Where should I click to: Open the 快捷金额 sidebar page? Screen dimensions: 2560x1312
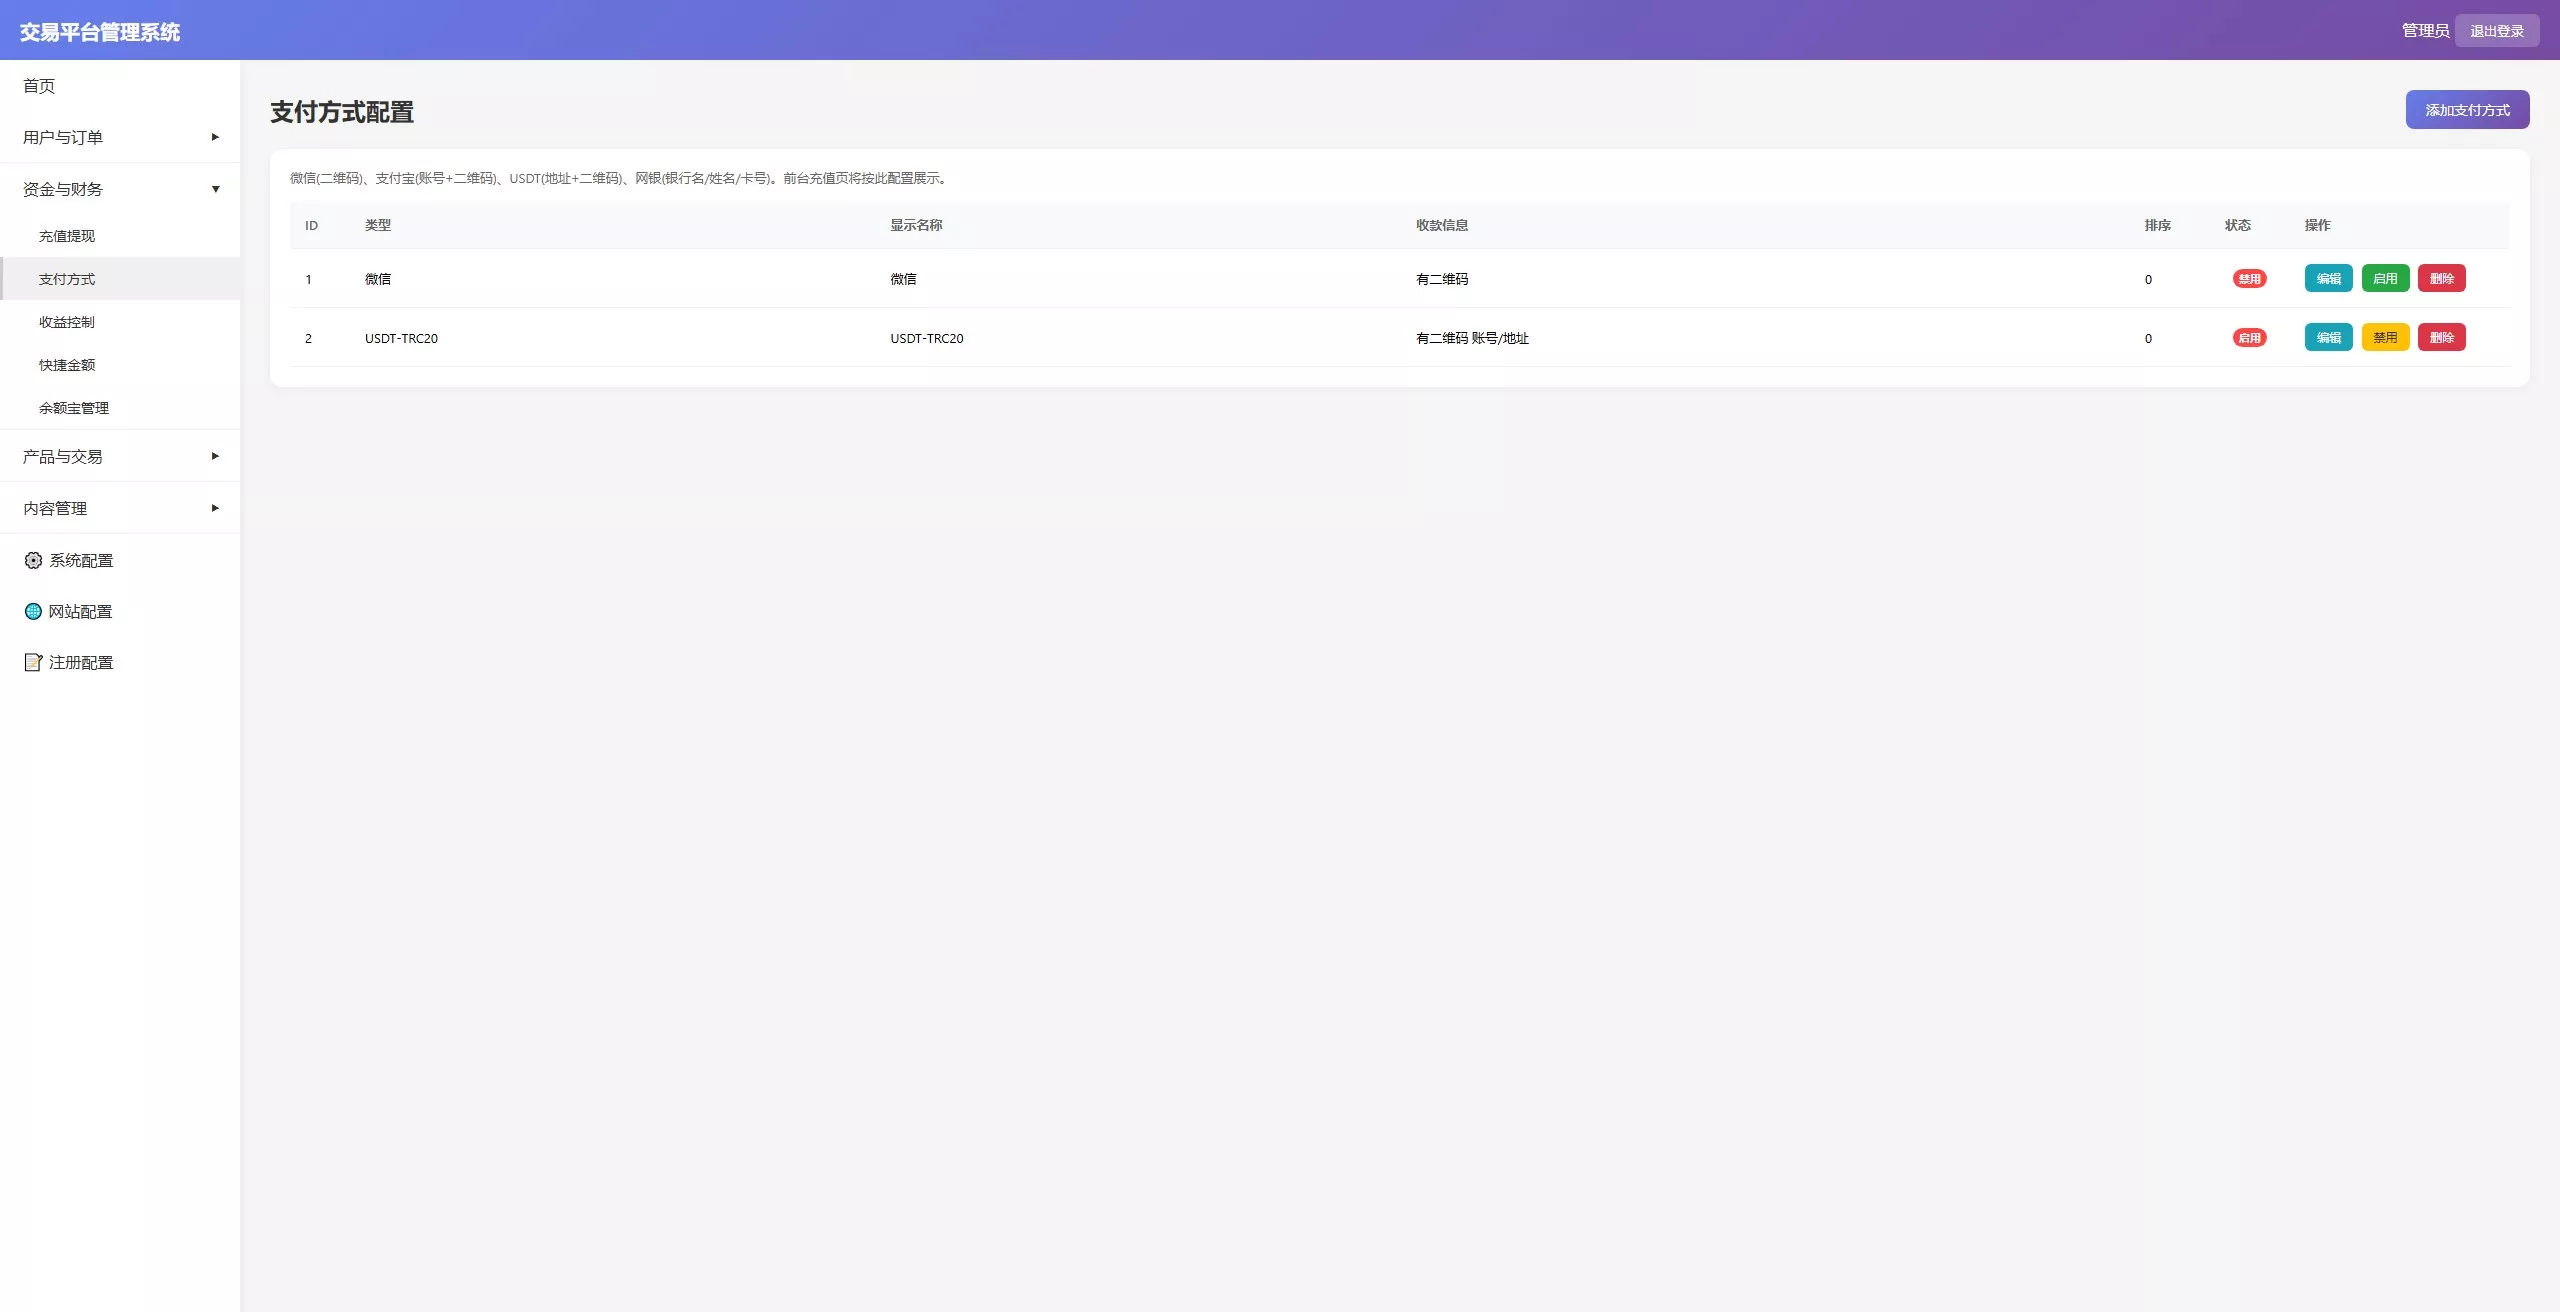pos(67,365)
